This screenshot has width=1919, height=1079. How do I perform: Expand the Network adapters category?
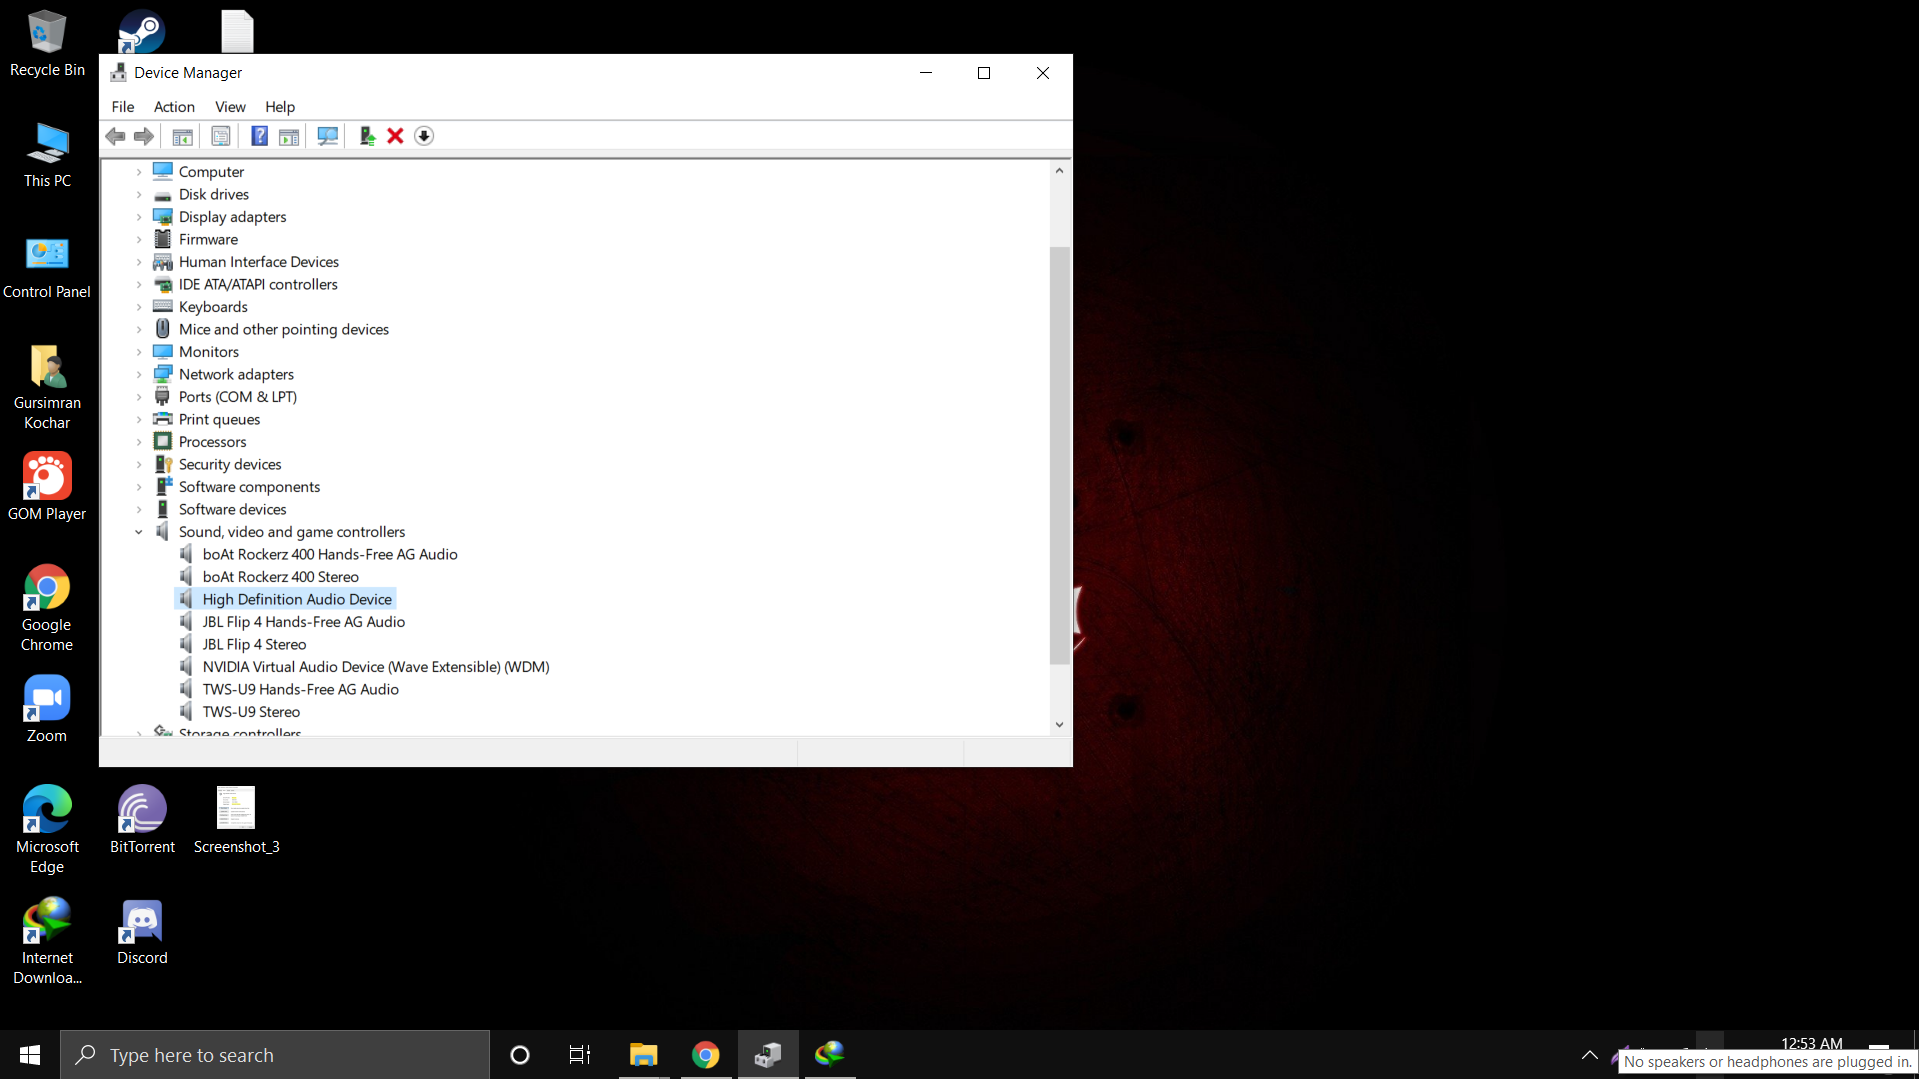139,375
